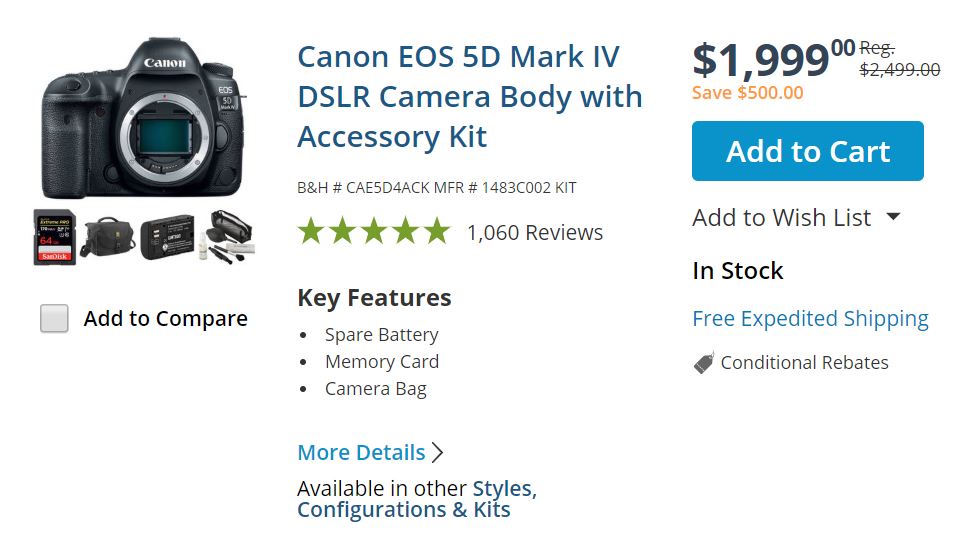Viewport: 960px width, 545px height.
Task: Click the spare battery thumbnail image
Action: [169, 238]
